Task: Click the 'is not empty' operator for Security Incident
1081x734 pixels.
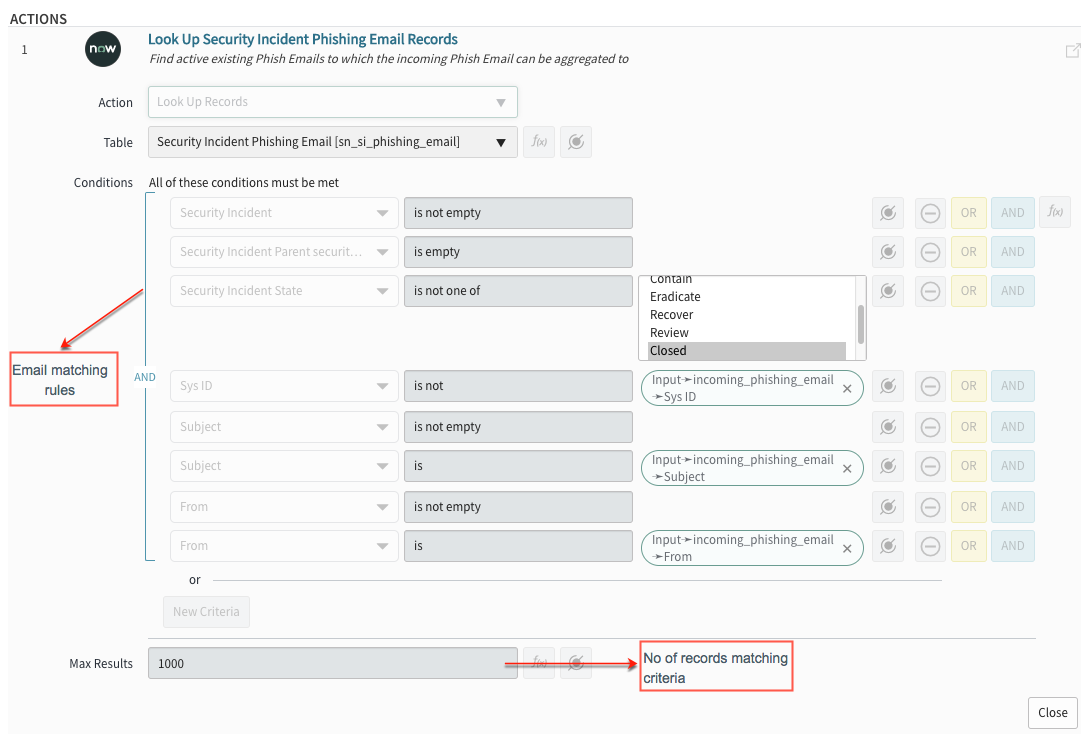Action: tap(518, 213)
